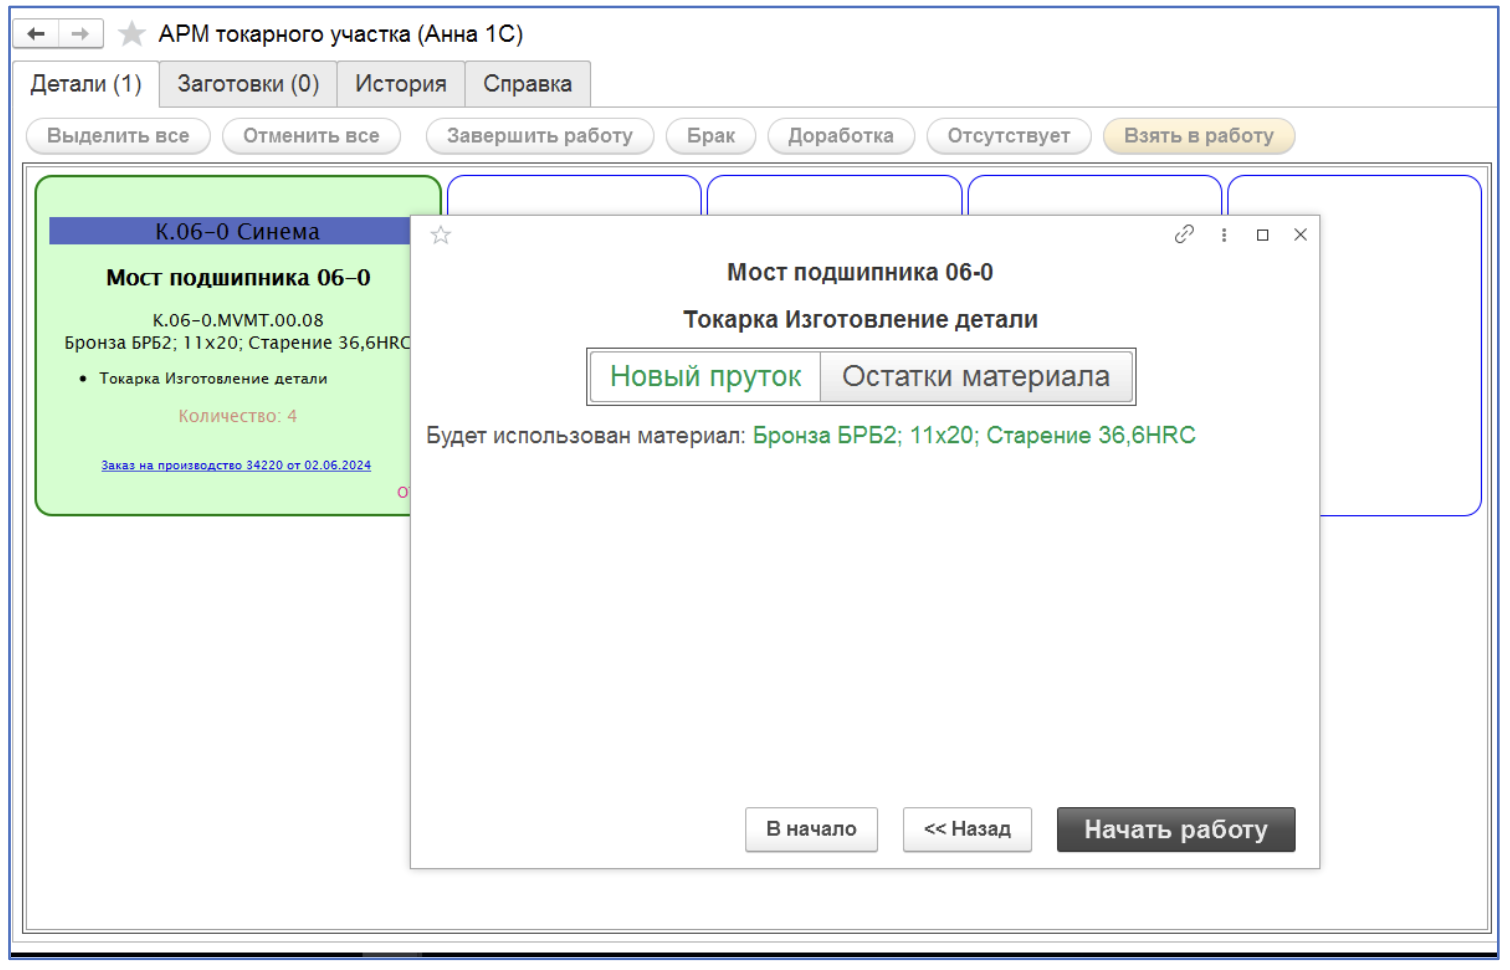Open the 'Детали (1)' tab

click(x=86, y=84)
